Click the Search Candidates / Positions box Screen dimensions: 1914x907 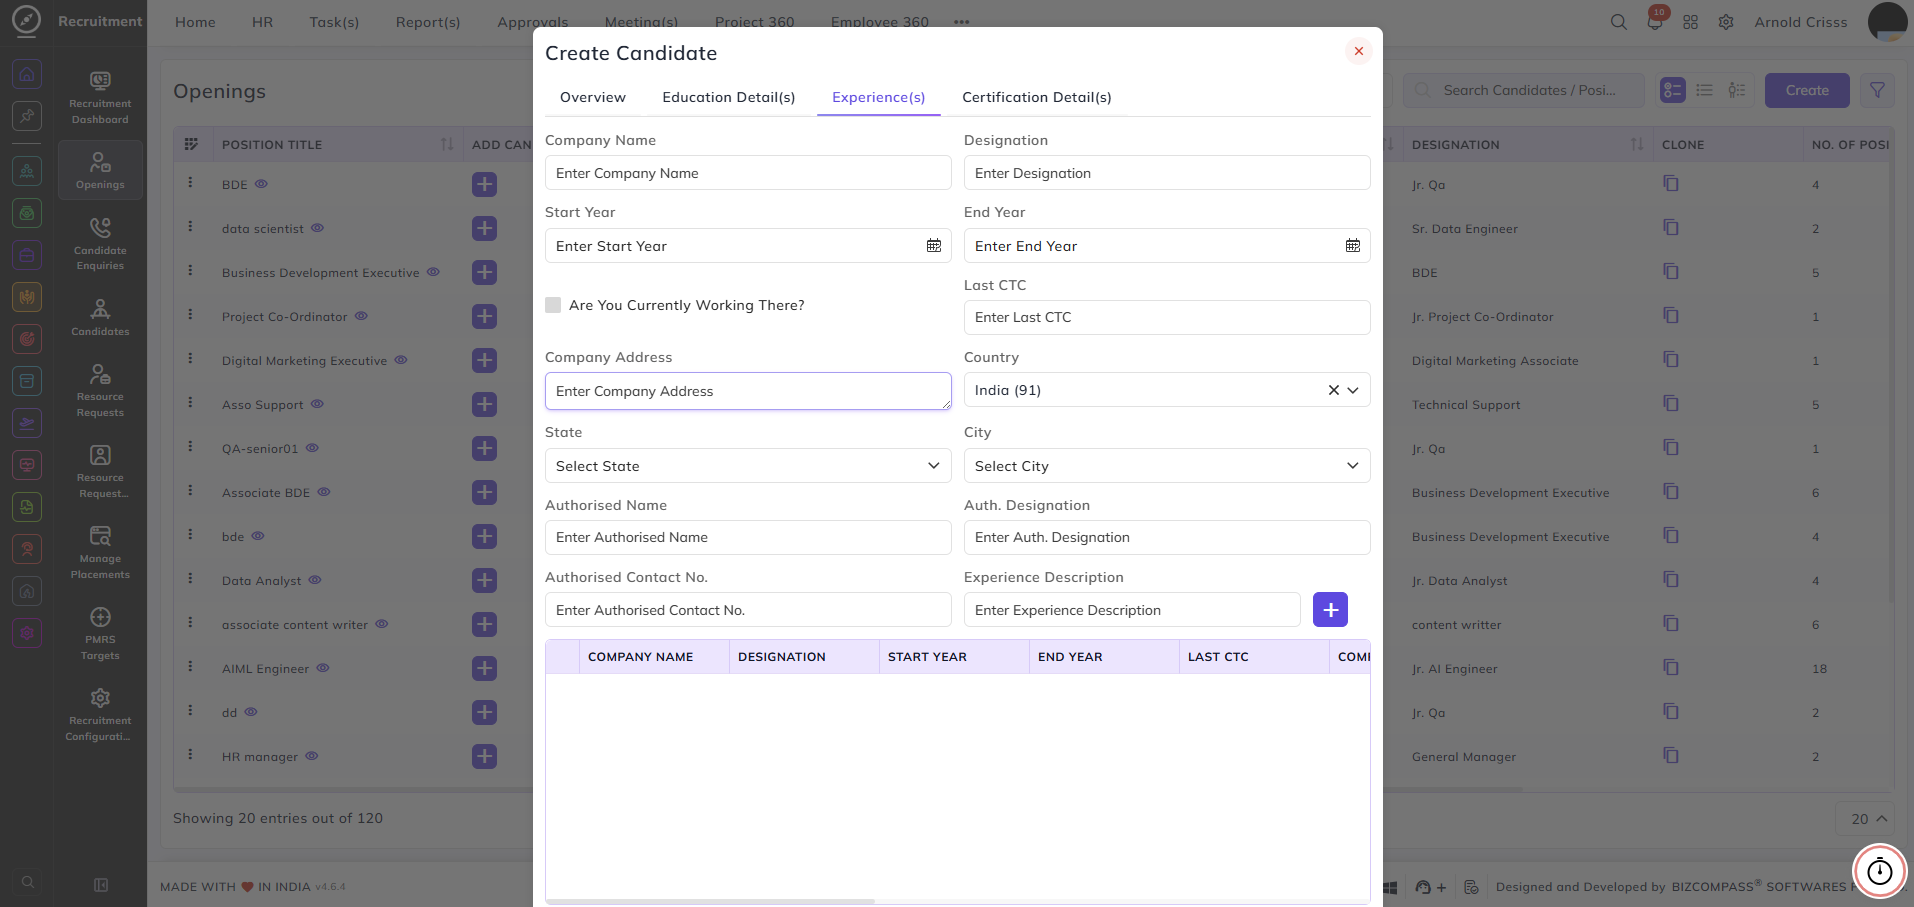tap(1524, 90)
